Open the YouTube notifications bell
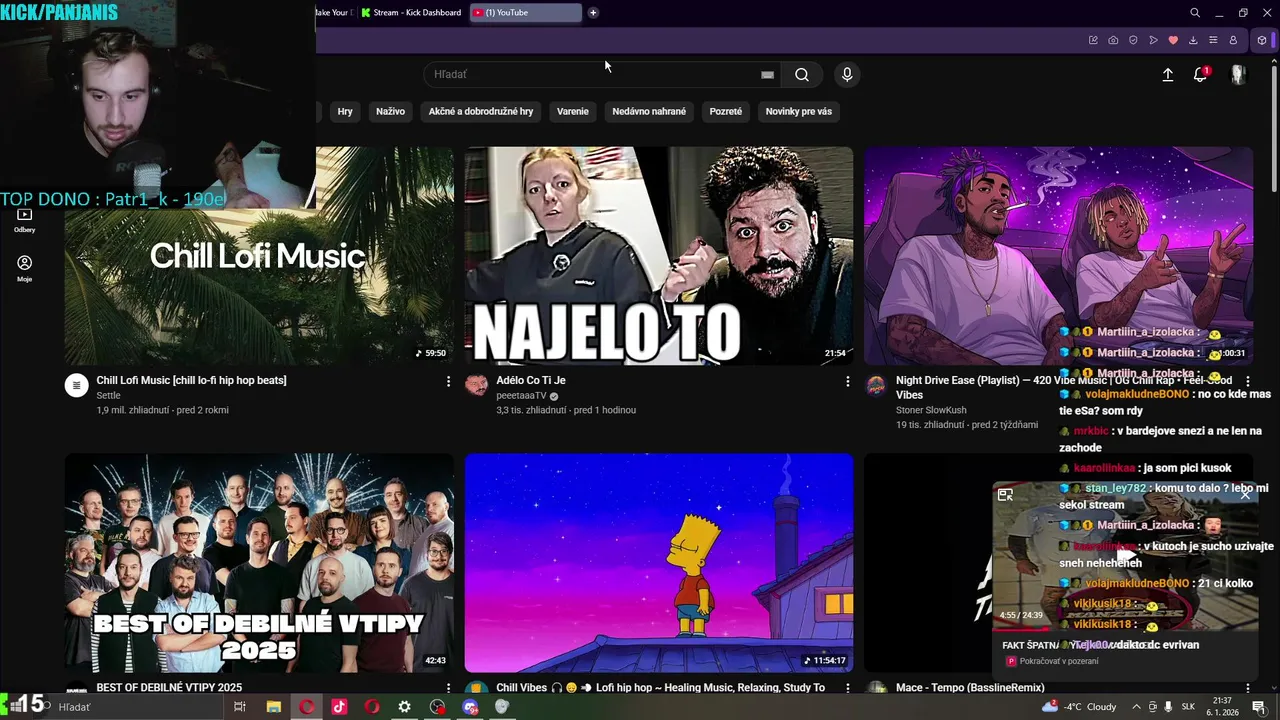The image size is (1280, 720). click(x=1201, y=75)
